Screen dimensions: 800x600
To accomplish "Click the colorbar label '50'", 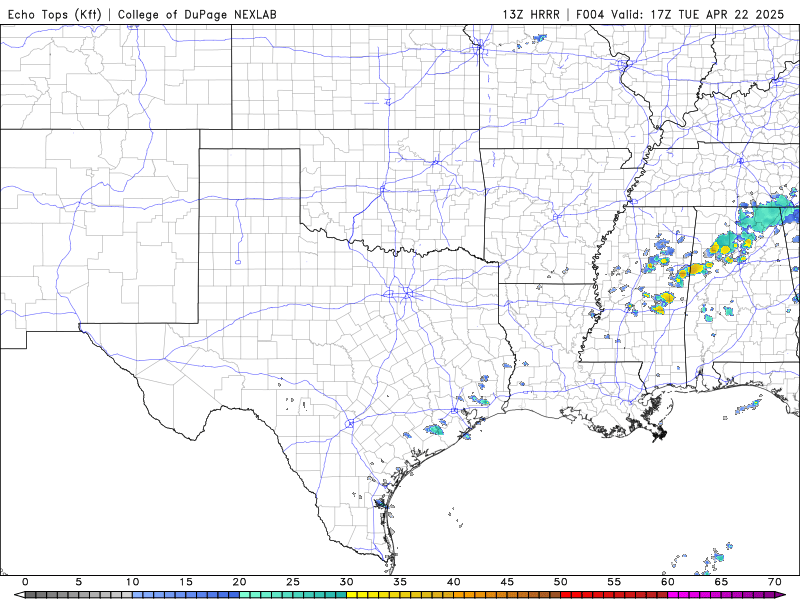I will tap(561, 582).
